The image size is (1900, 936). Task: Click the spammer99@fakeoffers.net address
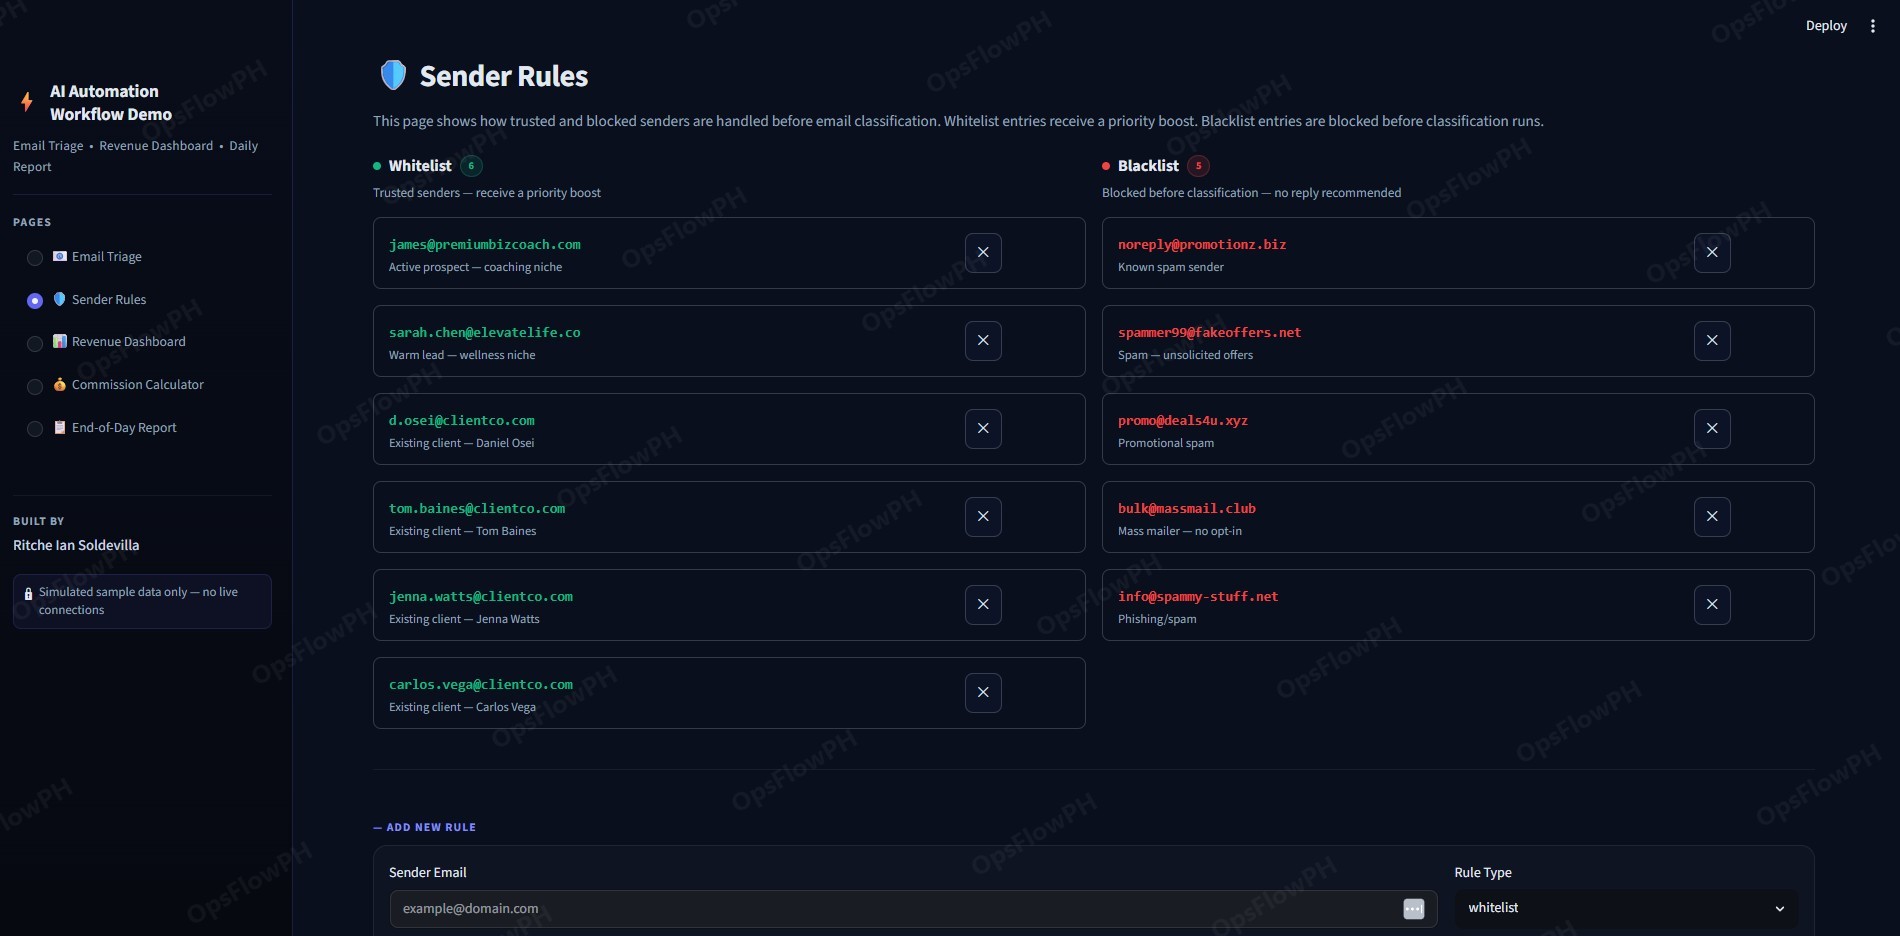click(x=1210, y=332)
